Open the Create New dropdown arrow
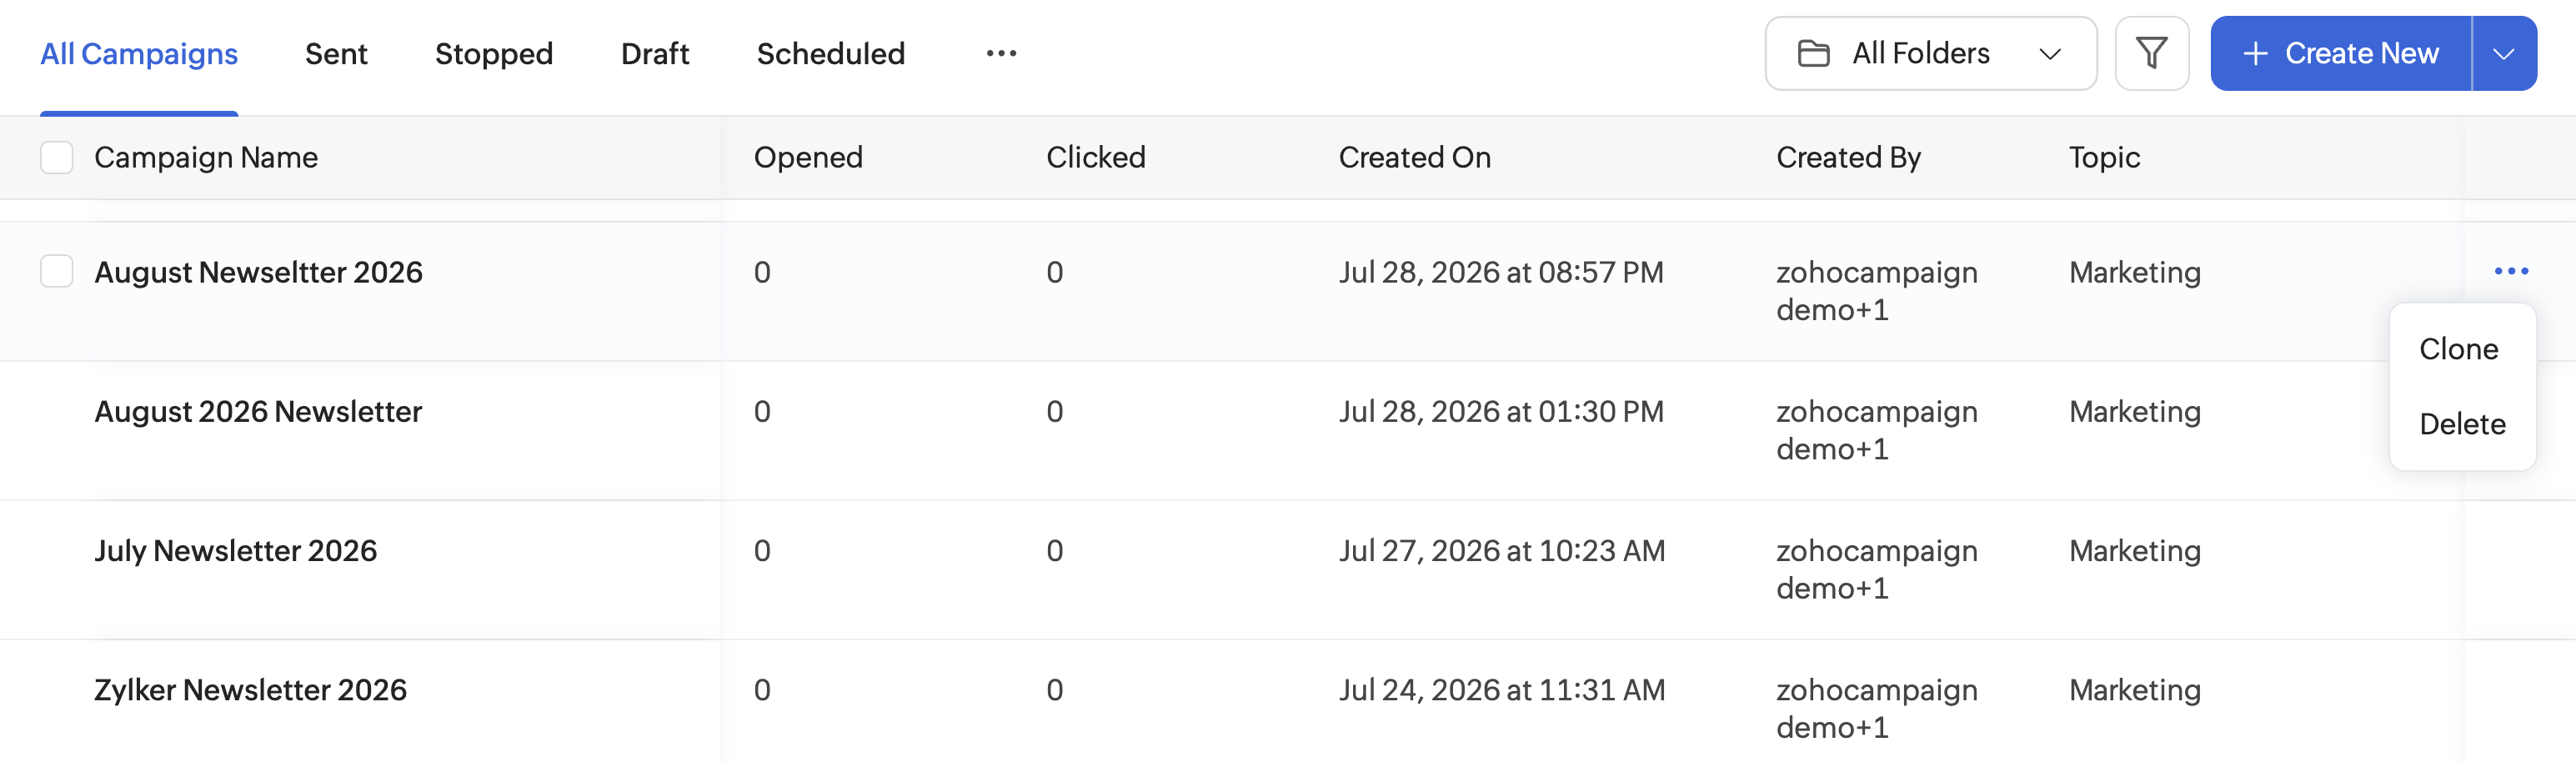Image resolution: width=2576 pixels, height=762 pixels. pyautogui.click(x=2503, y=53)
